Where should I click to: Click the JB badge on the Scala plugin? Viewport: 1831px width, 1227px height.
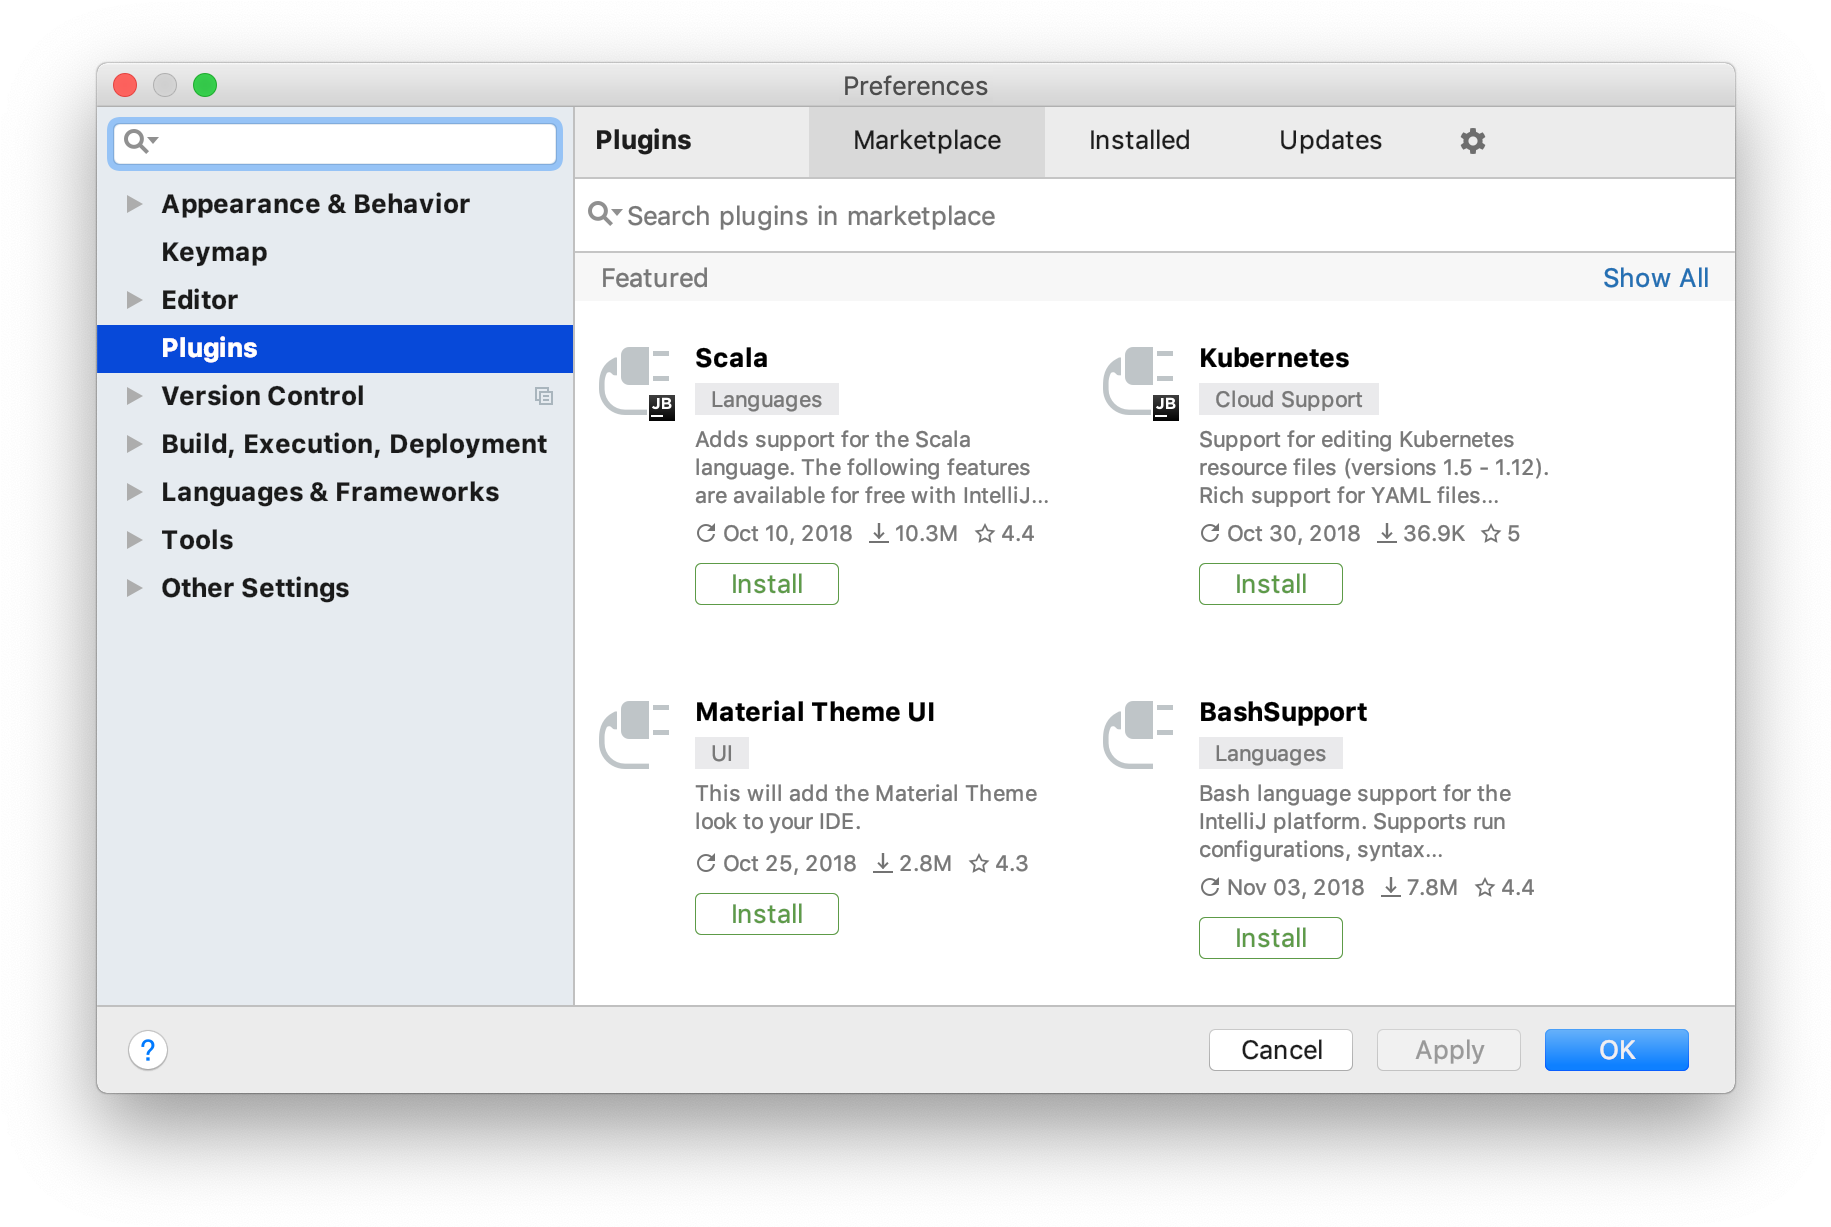(661, 406)
